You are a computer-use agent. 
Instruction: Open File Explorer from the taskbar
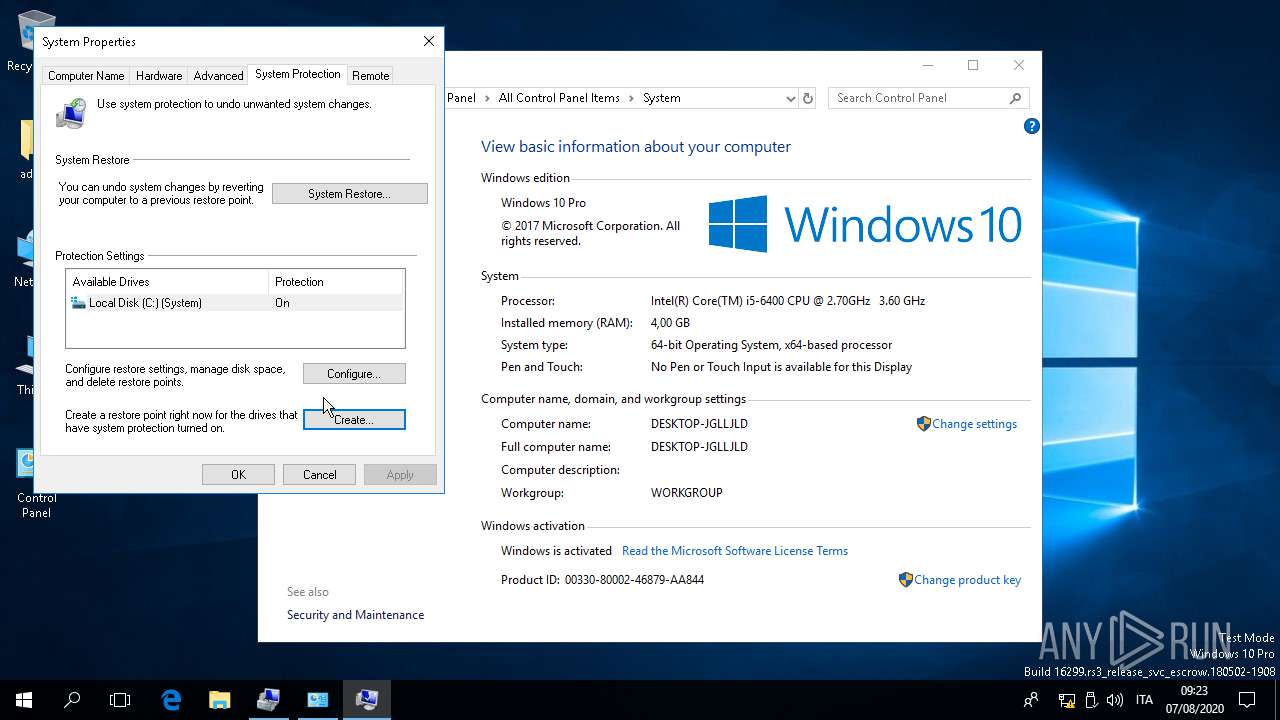click(219, 700)
